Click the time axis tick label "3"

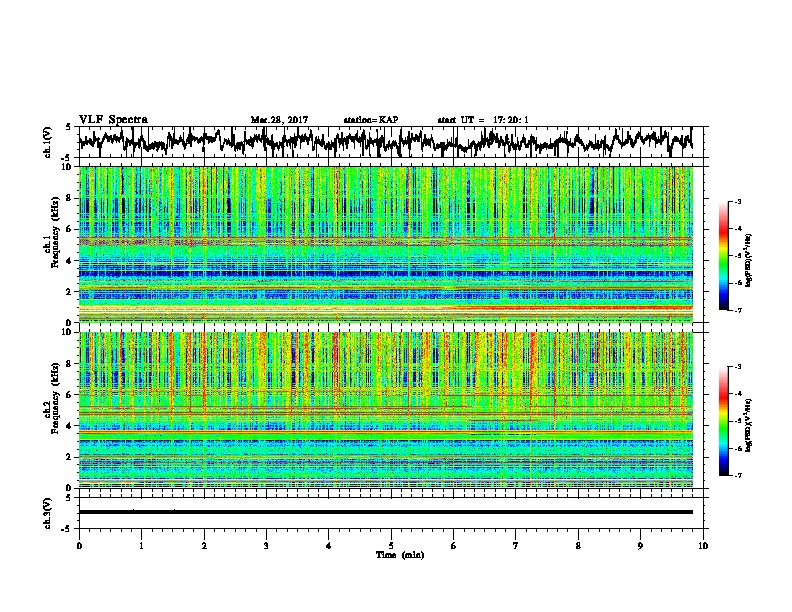click(x=266, y=545)
